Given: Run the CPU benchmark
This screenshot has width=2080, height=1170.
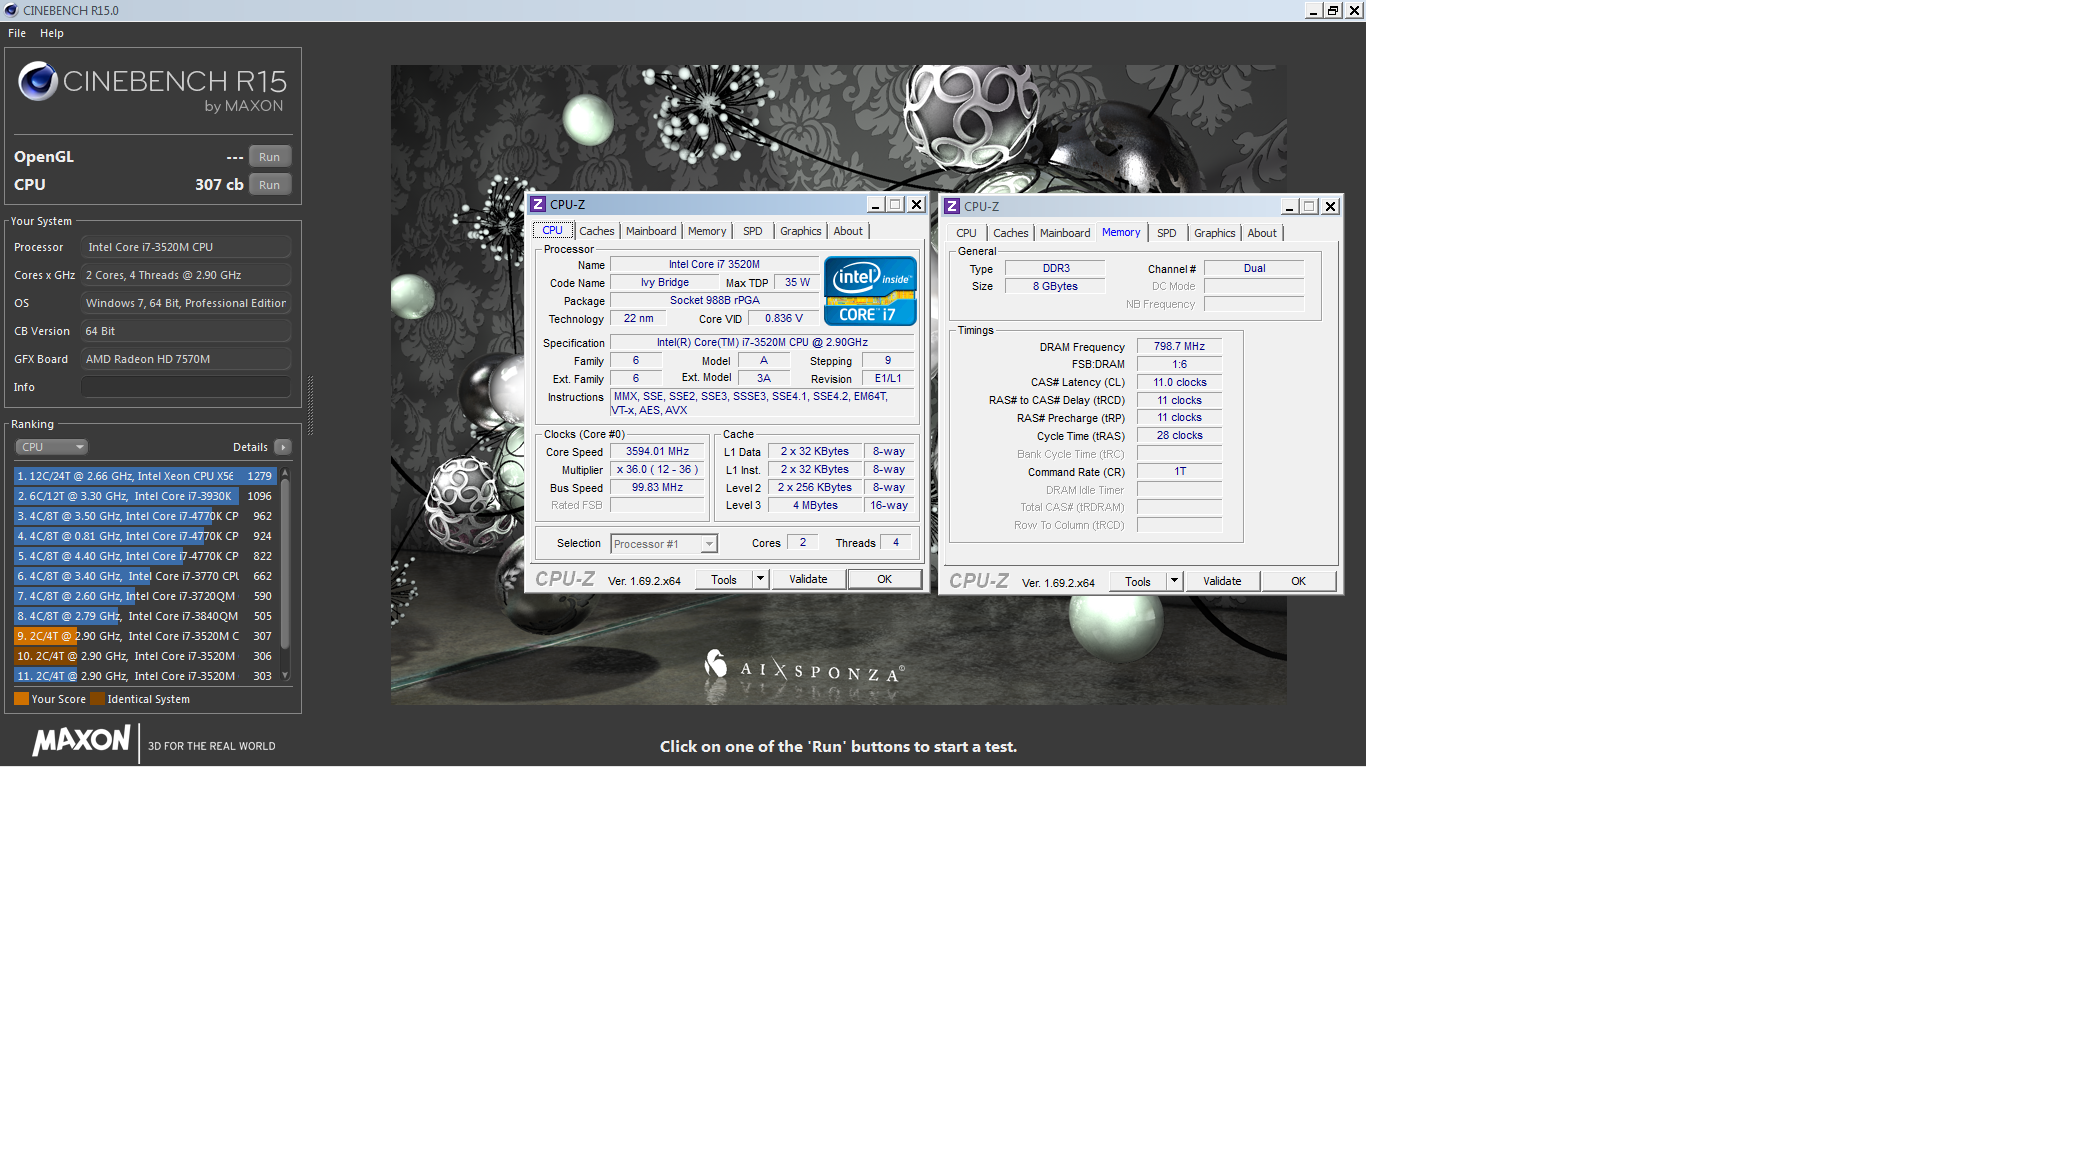Looking at the screenshot, I should pos(269,185).
